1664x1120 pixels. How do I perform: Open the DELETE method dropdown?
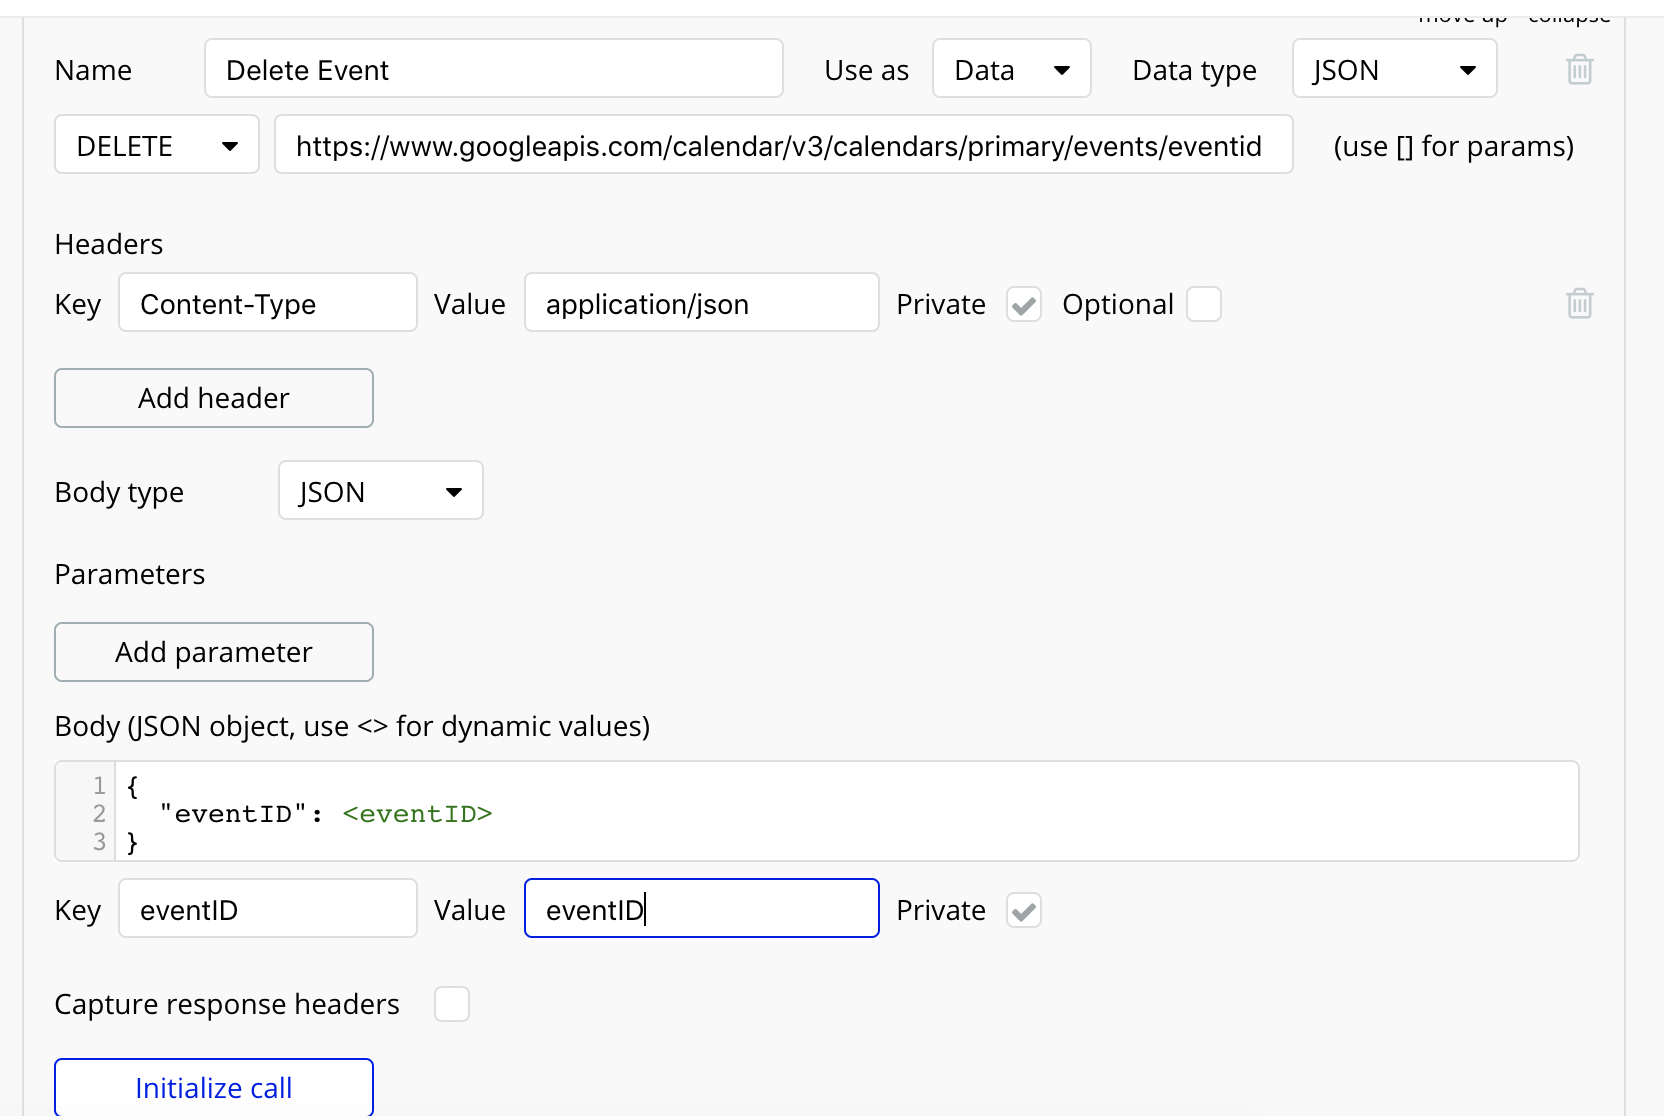click(157, 145)
